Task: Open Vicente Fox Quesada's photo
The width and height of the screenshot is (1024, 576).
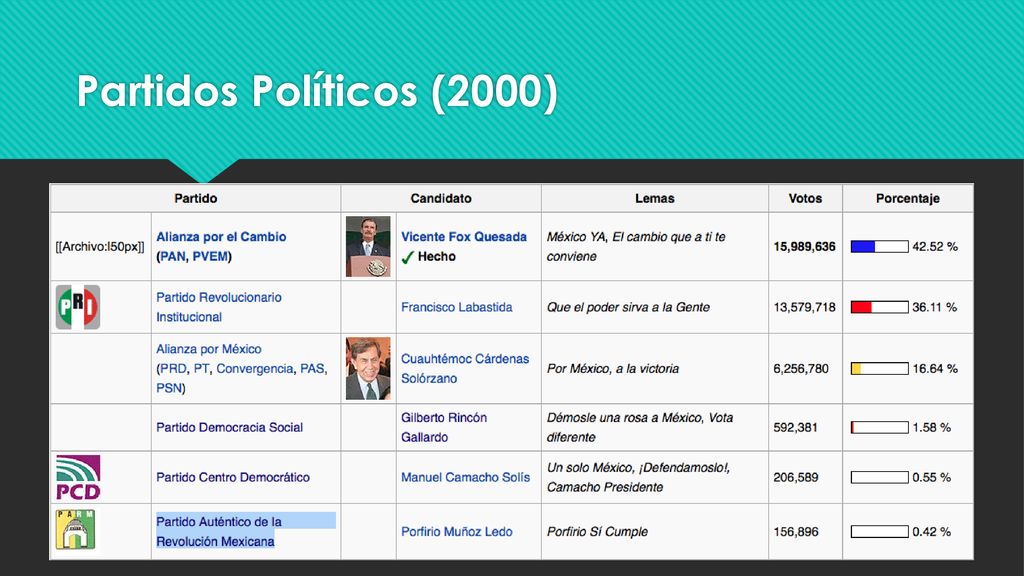Action: coord(368,246)
